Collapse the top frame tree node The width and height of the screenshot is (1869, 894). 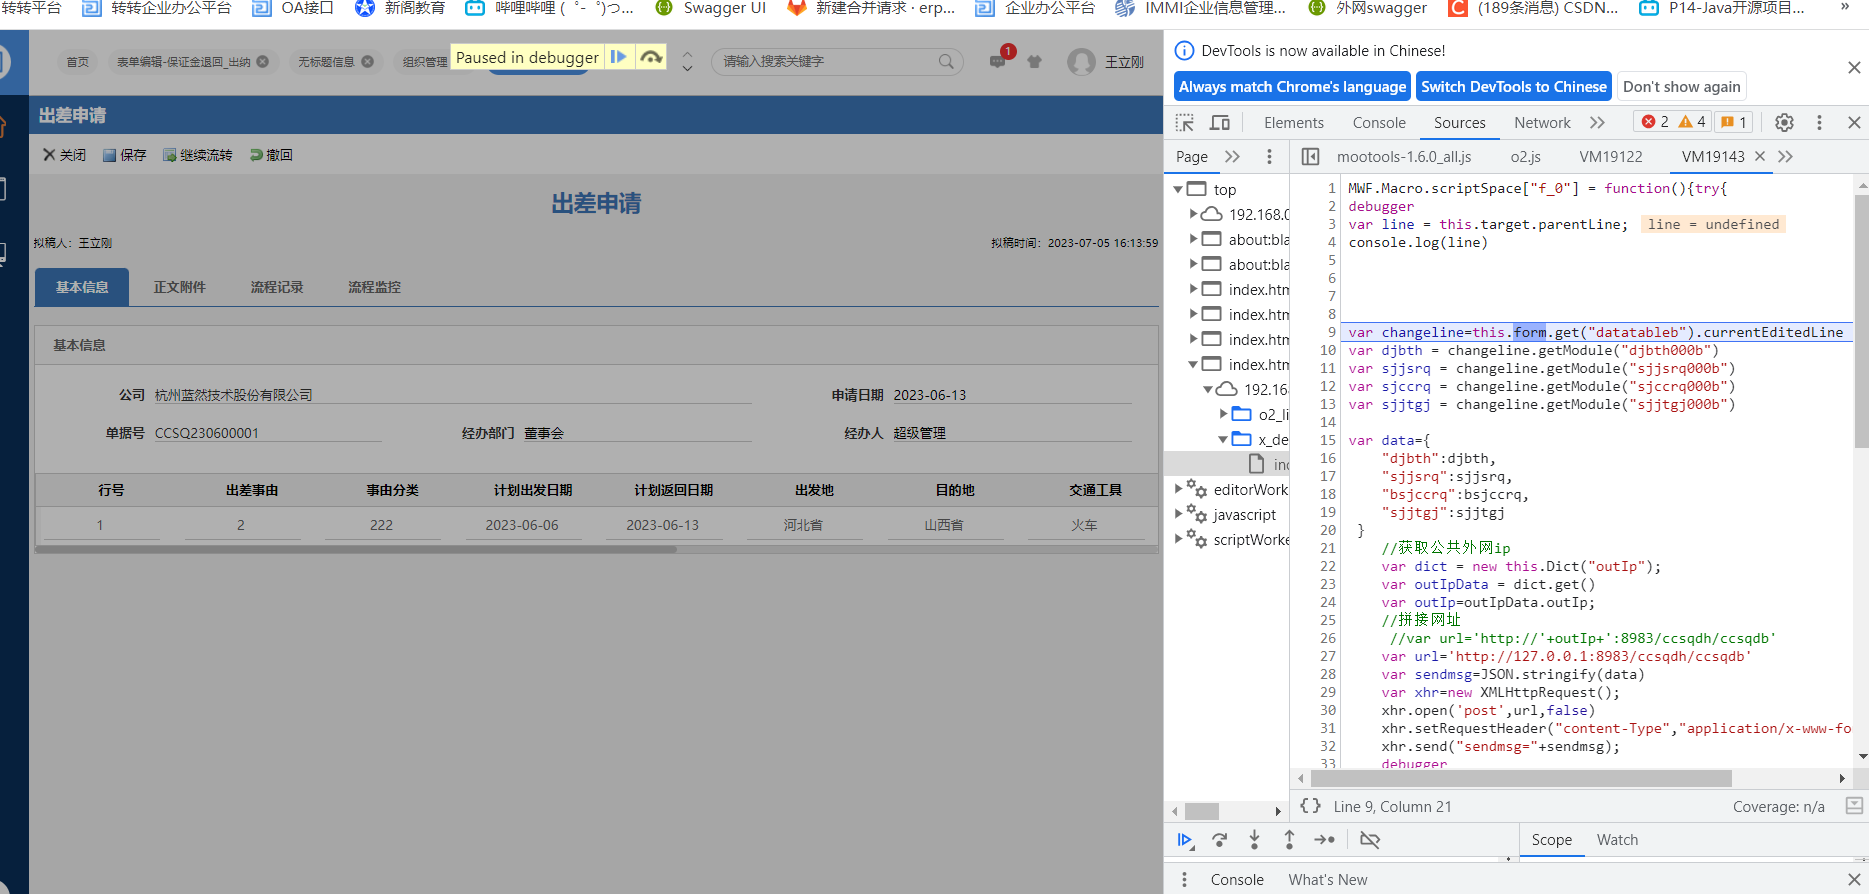pyautogui.click(x=1179, y=189)
